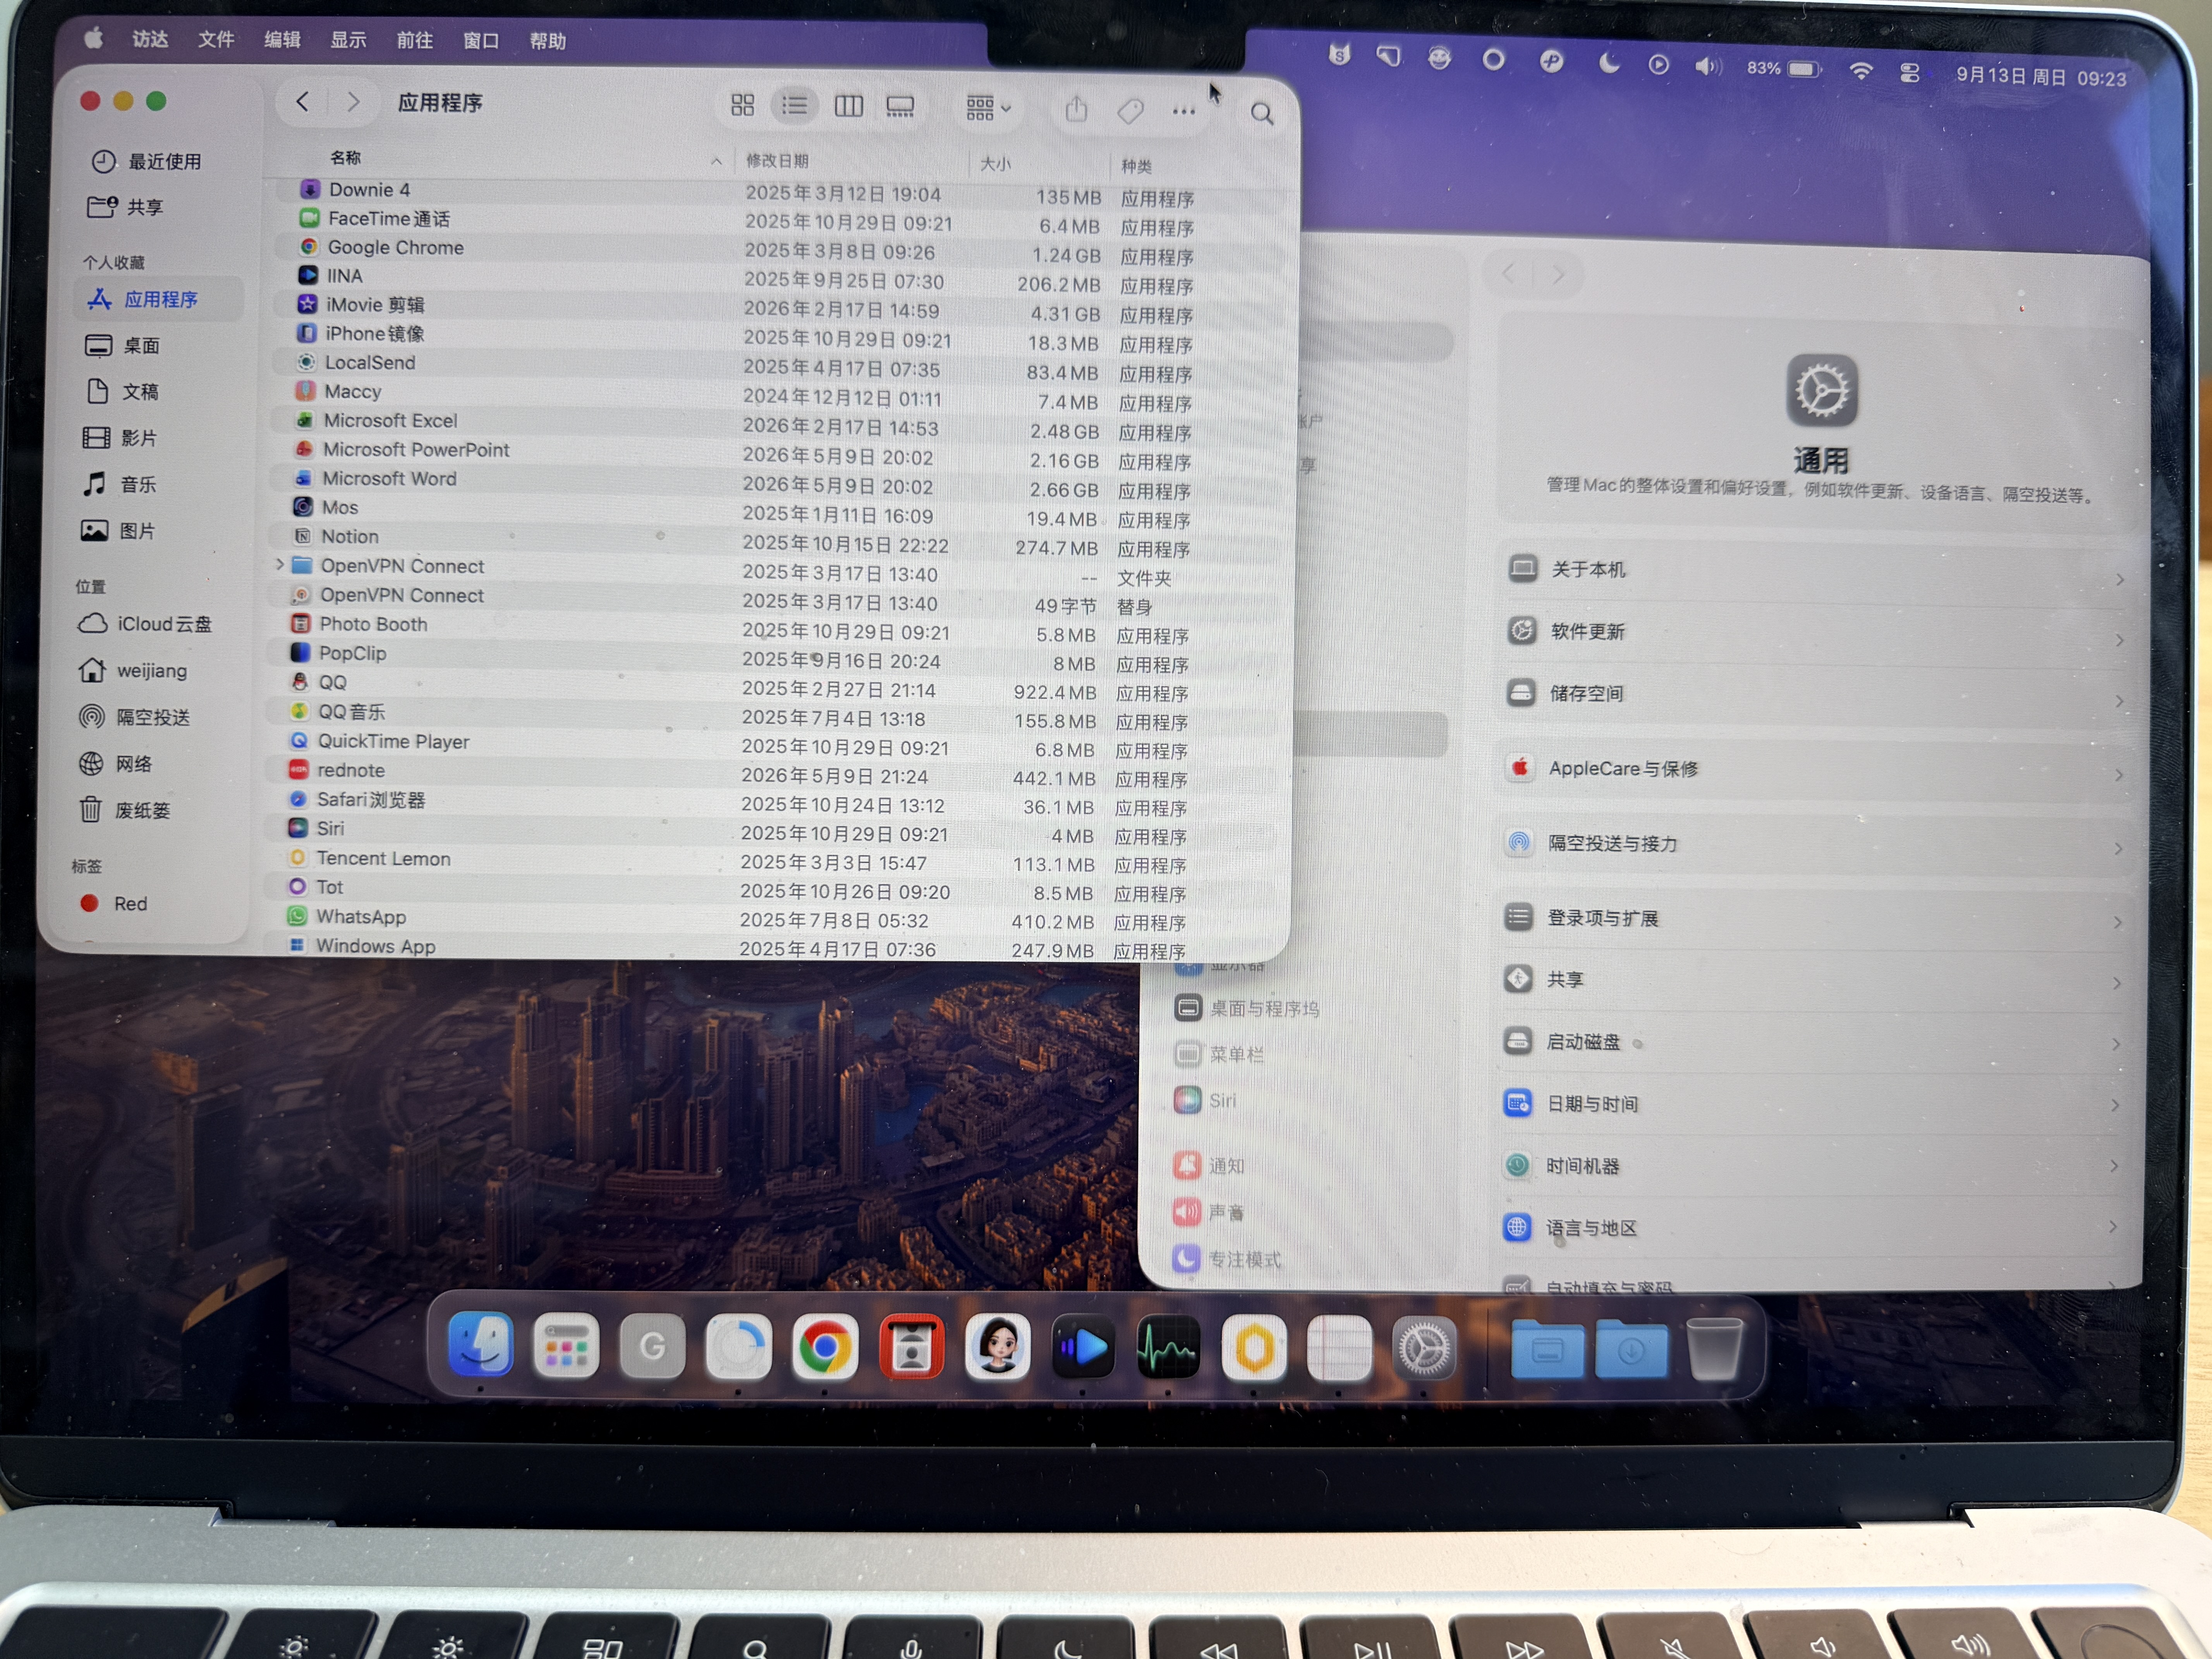Click the Finder search magnifier
This screenshot has height=1659, width=2212.
[1262, 114]
